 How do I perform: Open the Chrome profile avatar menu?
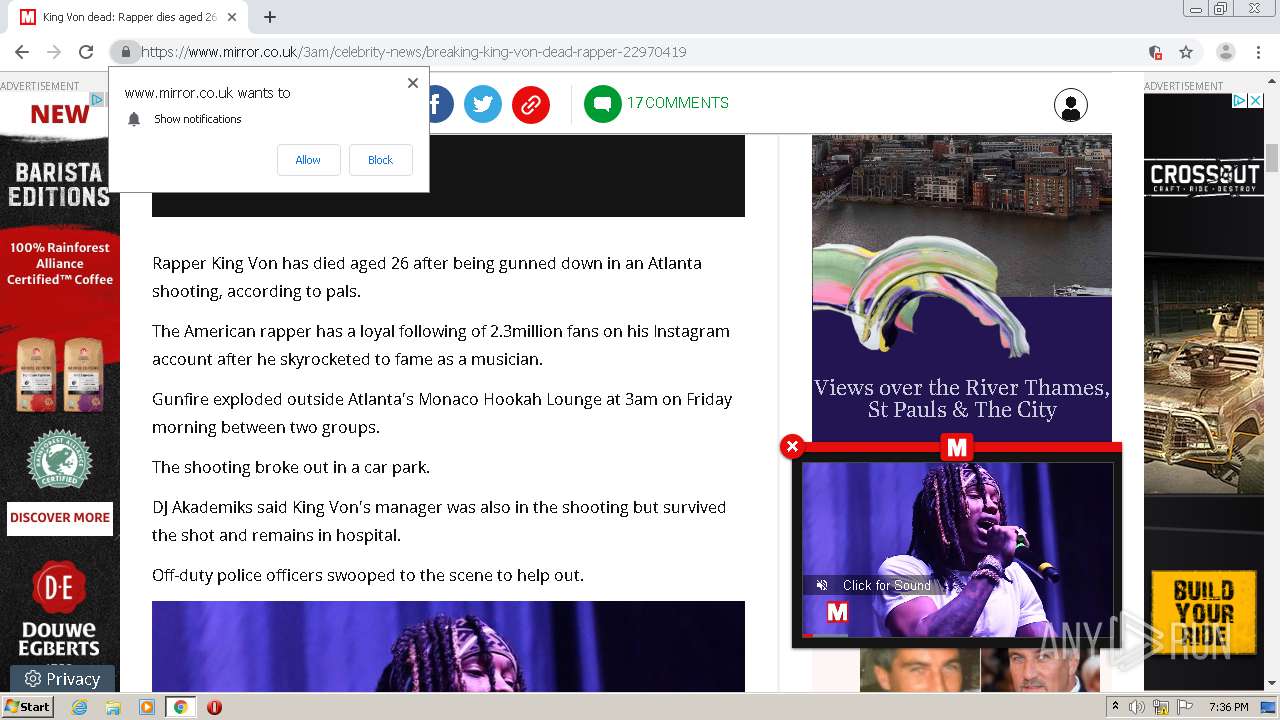pos(1225,52)
